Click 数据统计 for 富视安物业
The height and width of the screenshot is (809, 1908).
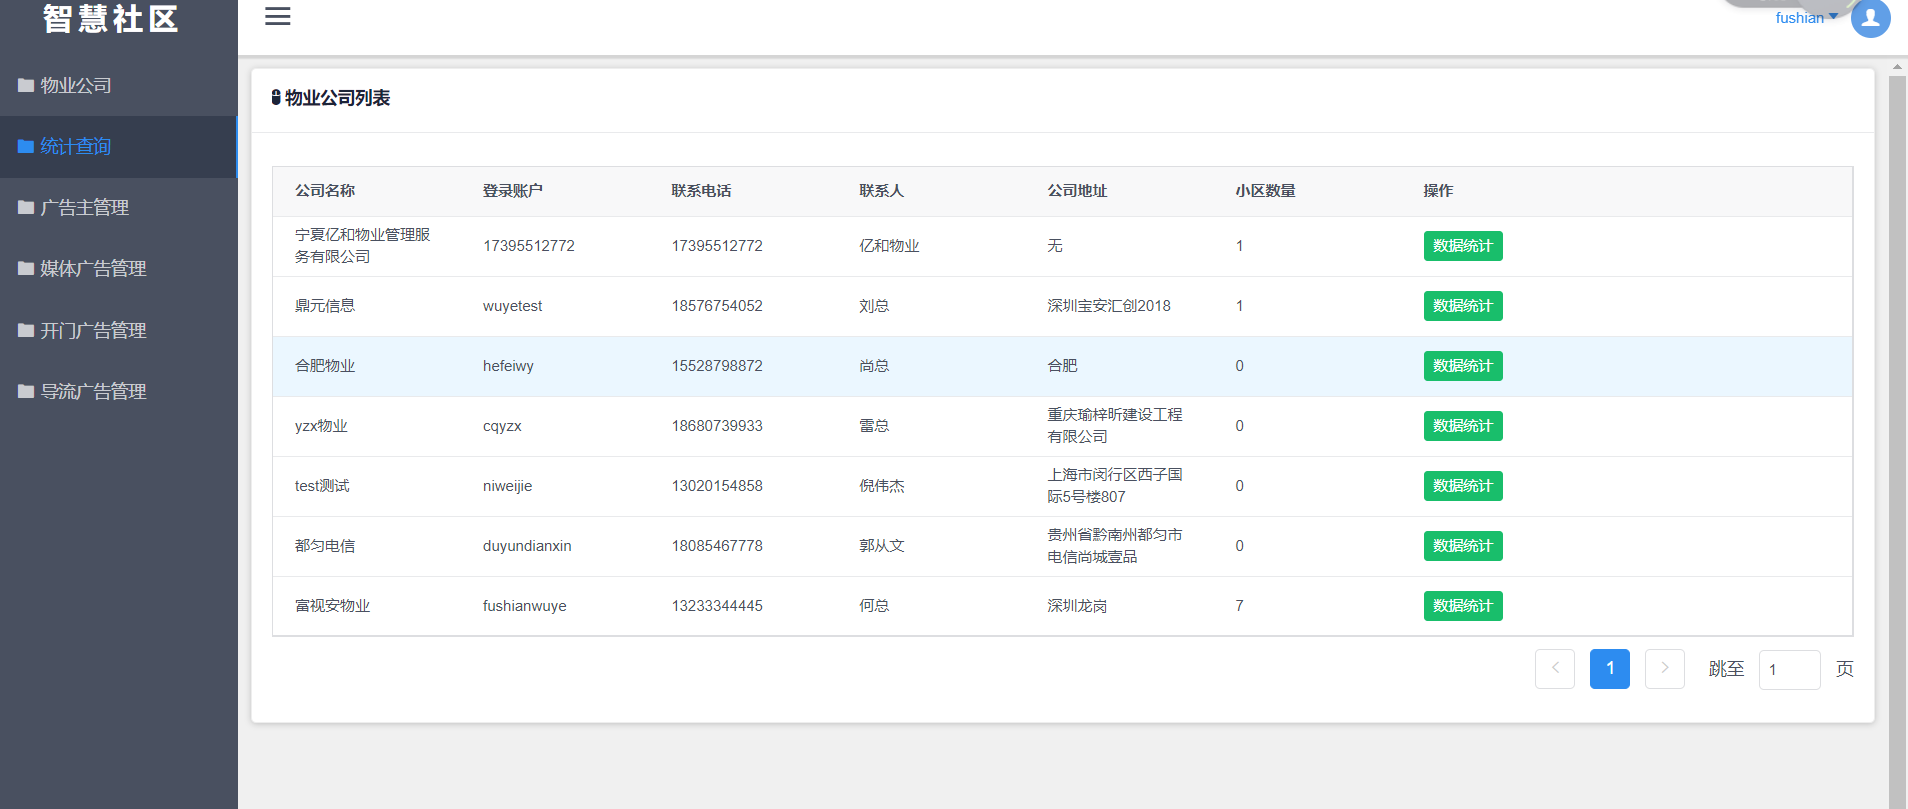tap(1463, 606)
